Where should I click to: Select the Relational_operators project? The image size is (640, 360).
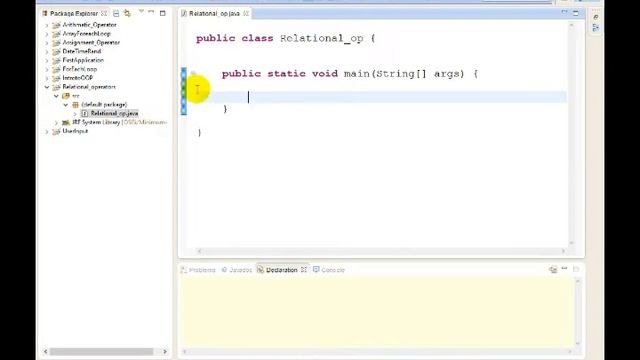click(x=89, y=87)
